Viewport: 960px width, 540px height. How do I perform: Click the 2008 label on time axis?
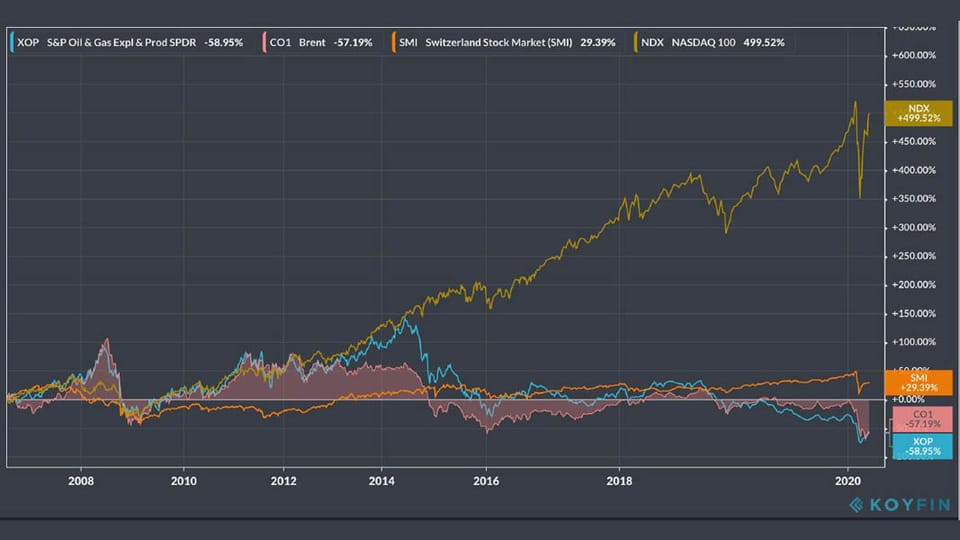click(x=81, y=479)
